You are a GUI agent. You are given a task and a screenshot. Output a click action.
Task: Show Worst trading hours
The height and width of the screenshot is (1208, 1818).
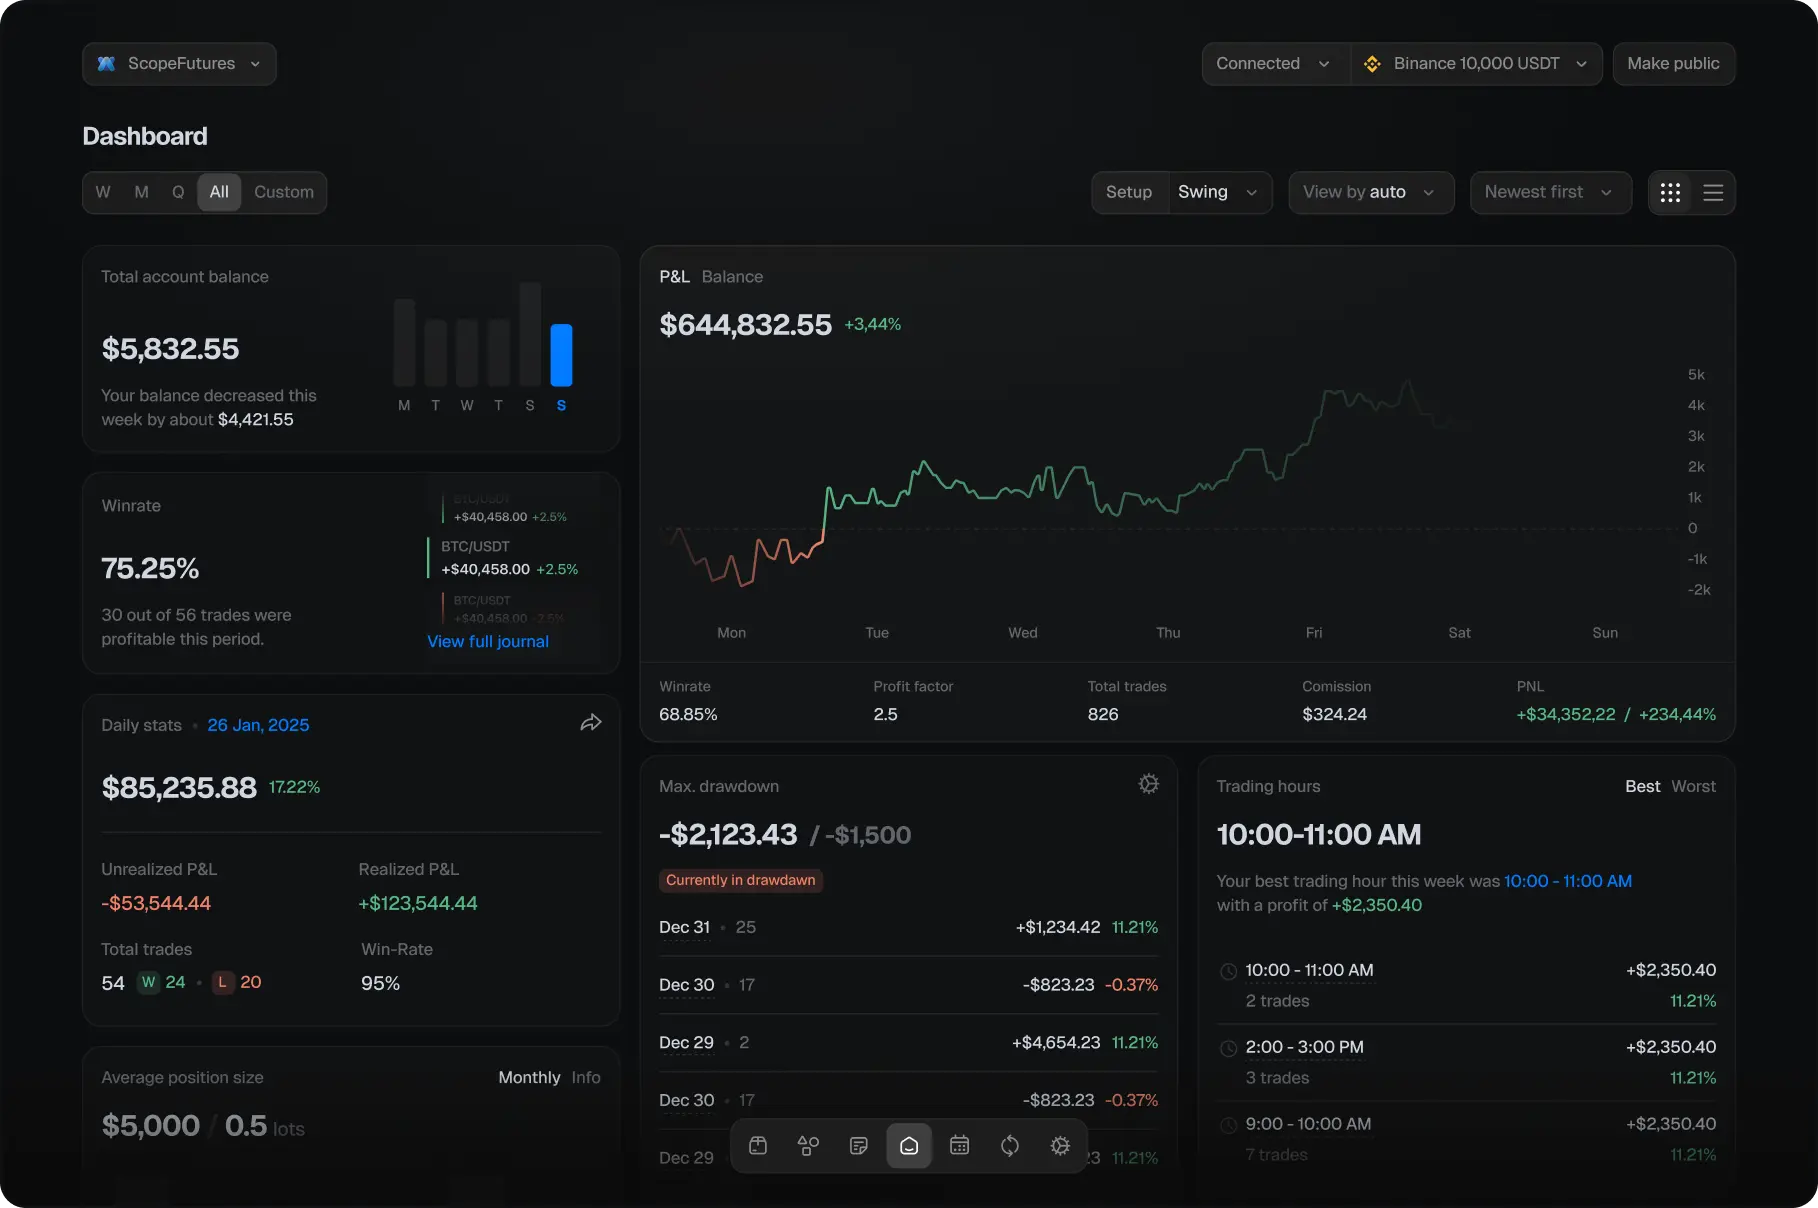point(1693,786)
